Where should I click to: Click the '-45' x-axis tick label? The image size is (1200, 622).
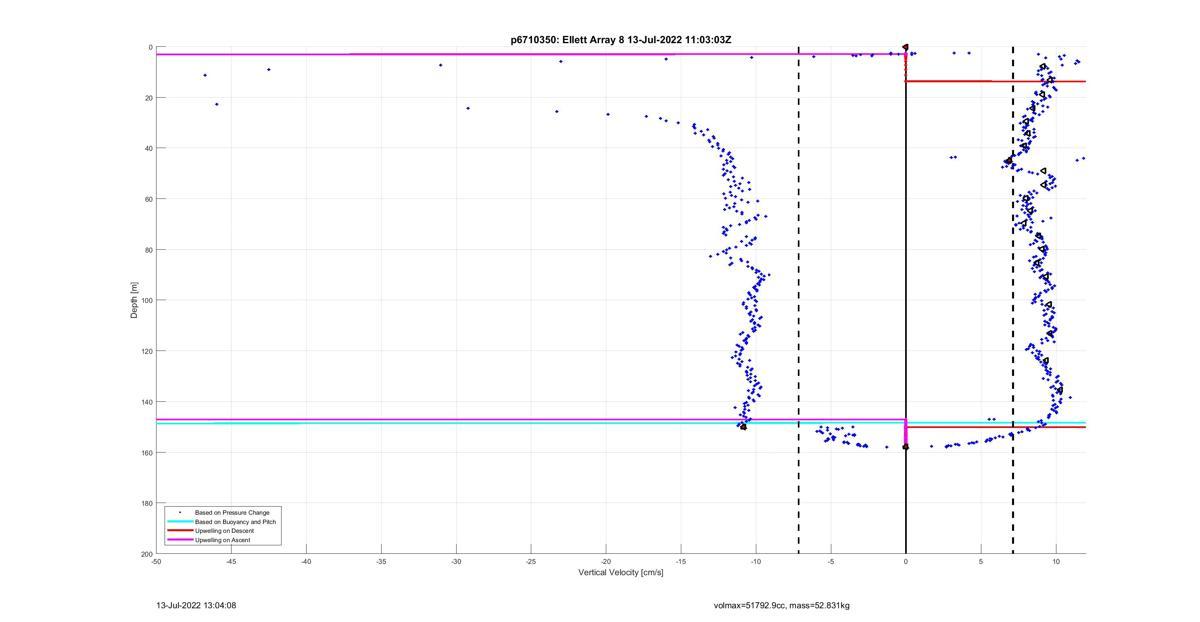pyautogui.click(x=231, y=561)
